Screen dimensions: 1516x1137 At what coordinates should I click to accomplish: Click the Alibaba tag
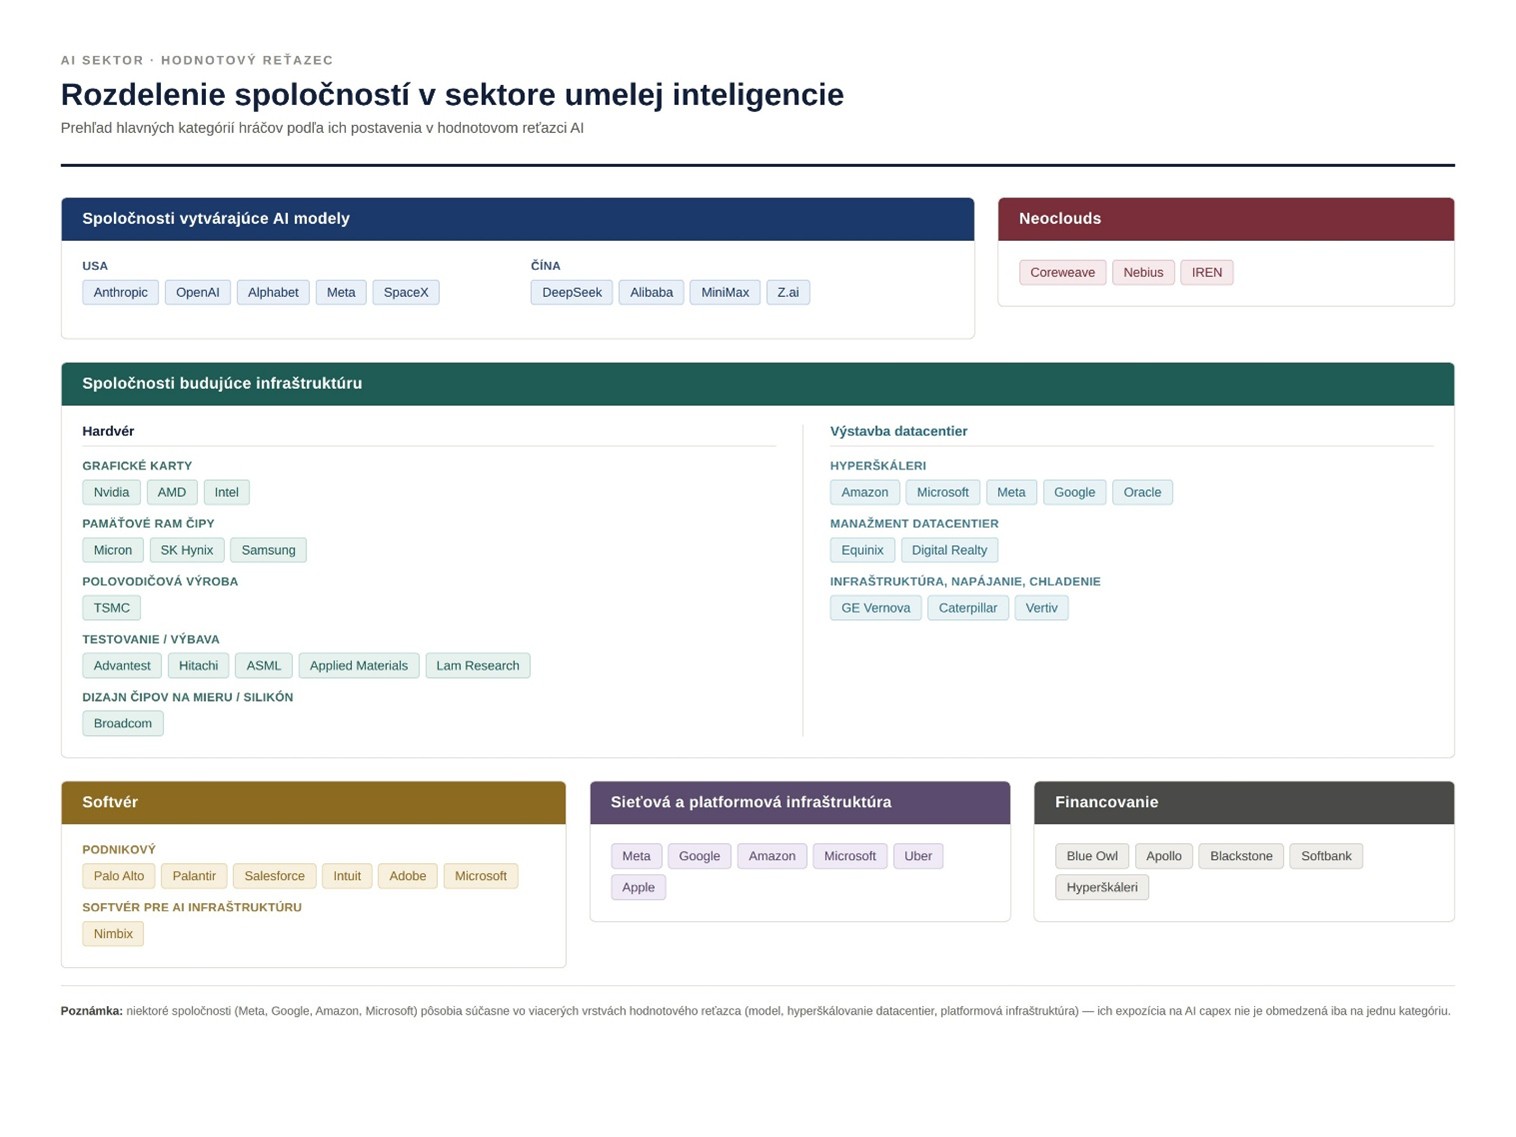pyautogui.click(x=651, y=292)
